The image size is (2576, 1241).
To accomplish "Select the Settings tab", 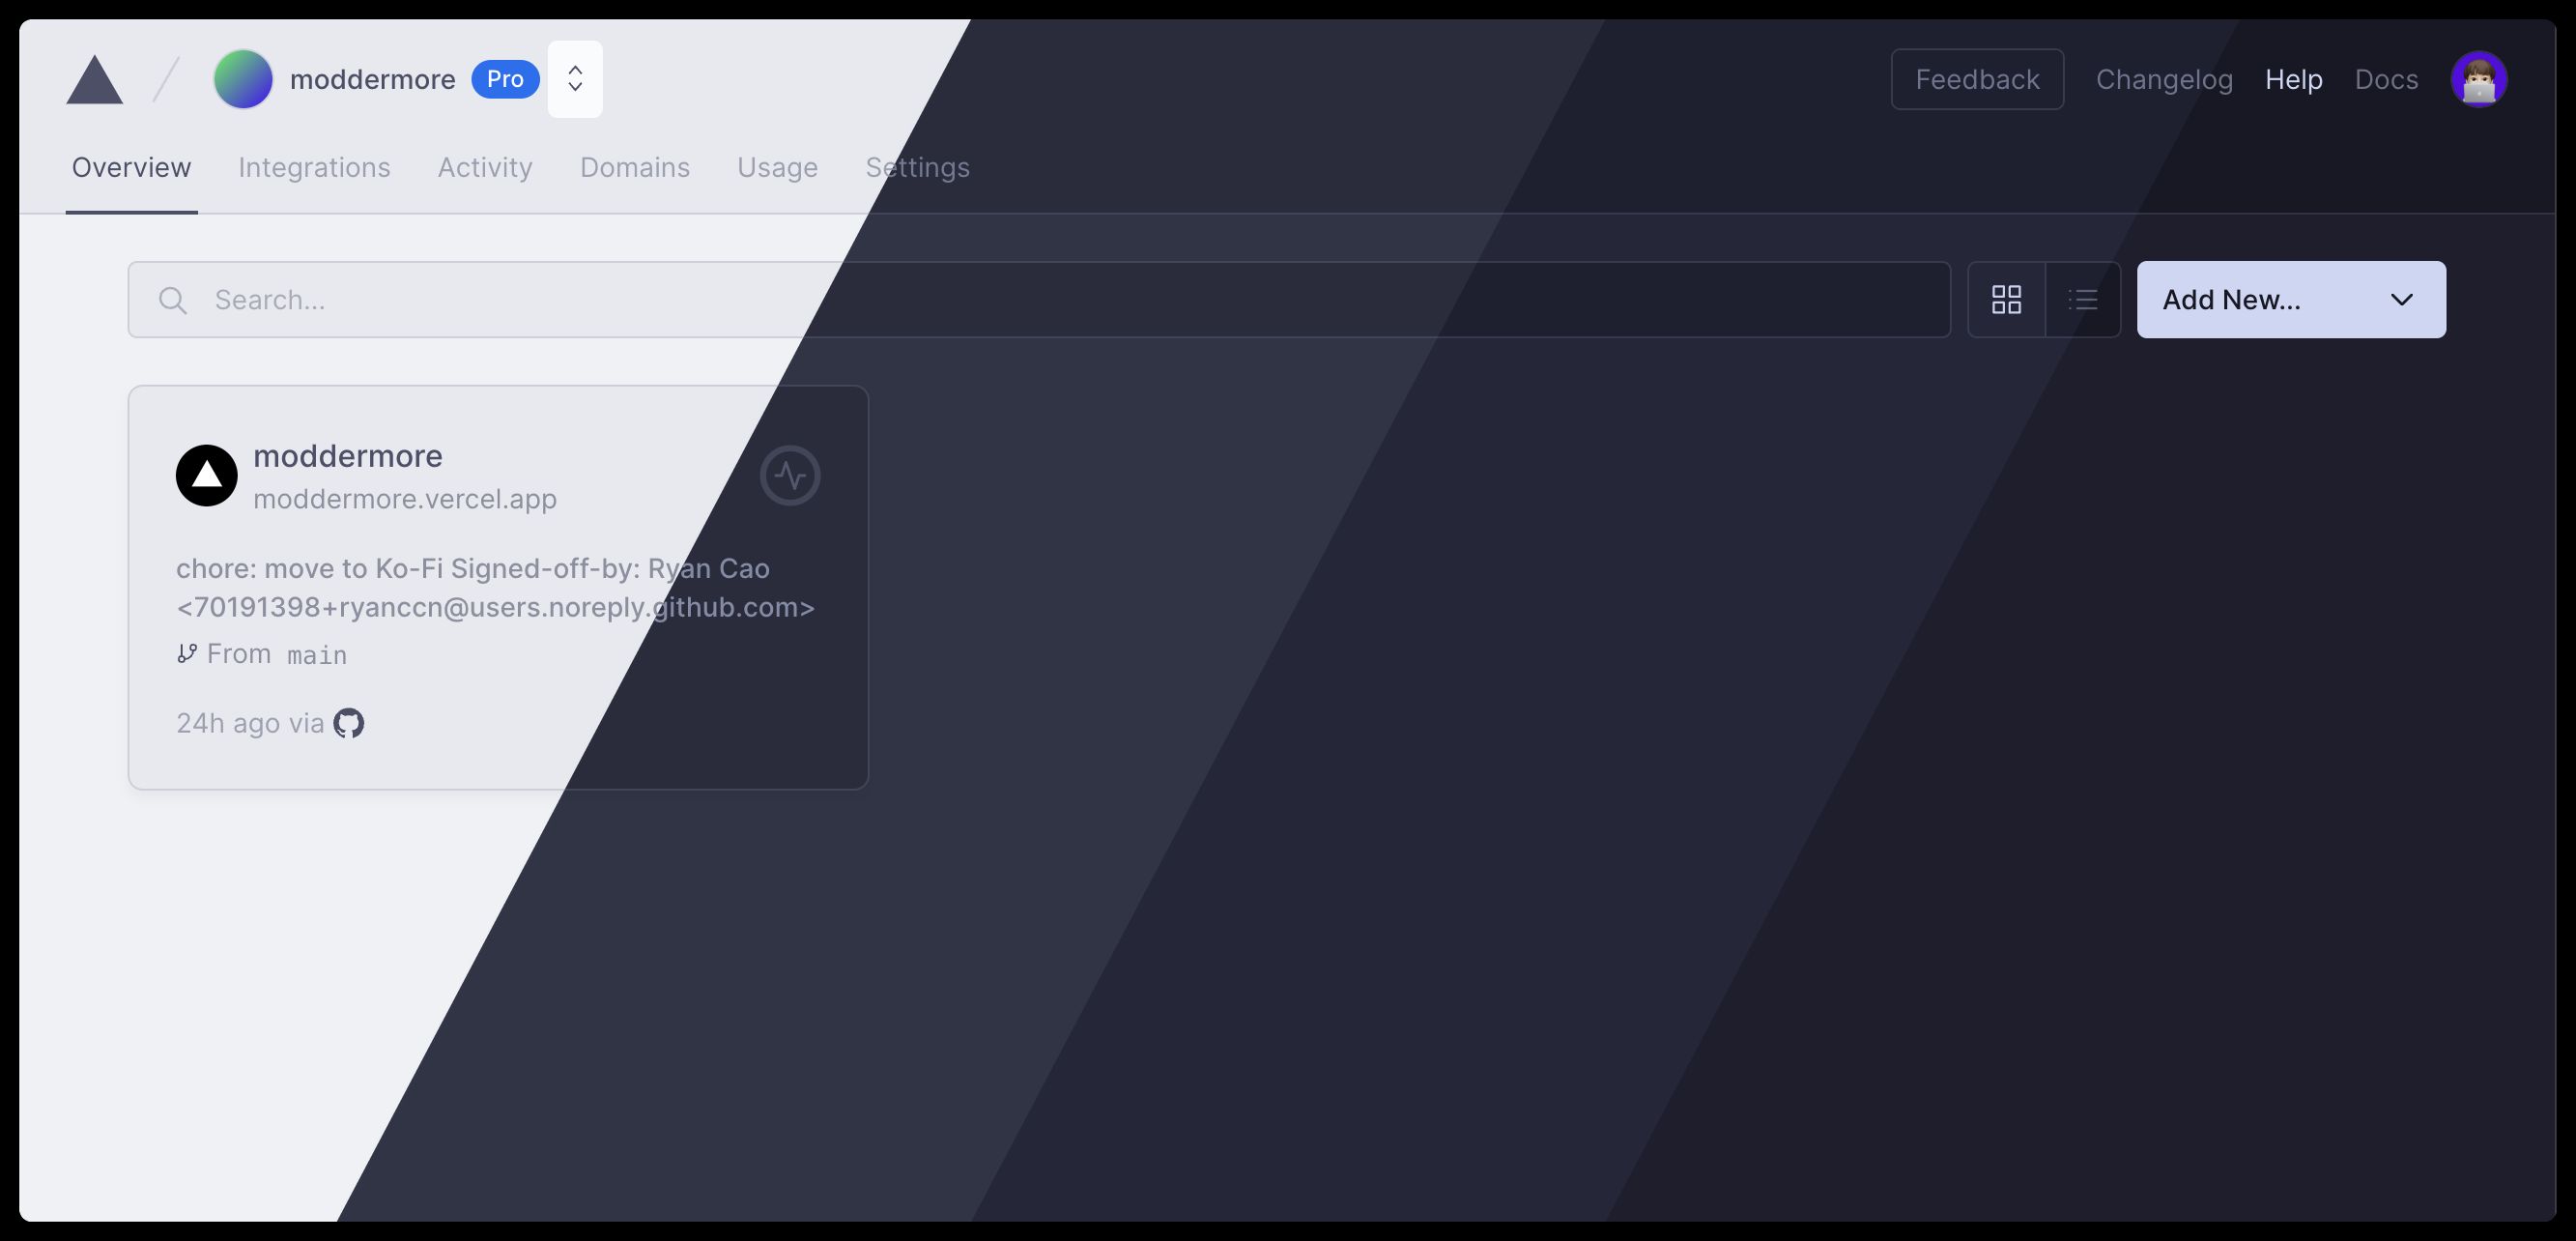I will [918, 166].
